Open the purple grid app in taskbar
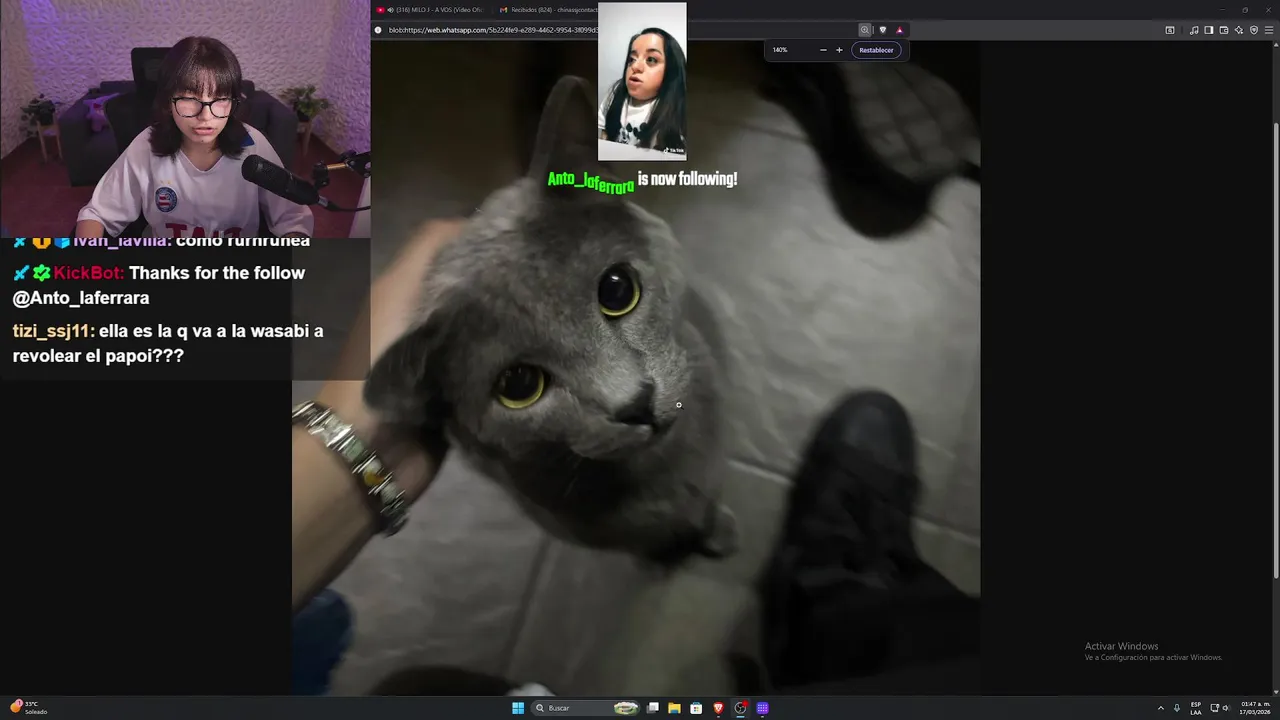The width and height of the screenshot is (1280, 720). tap(762, 708)
